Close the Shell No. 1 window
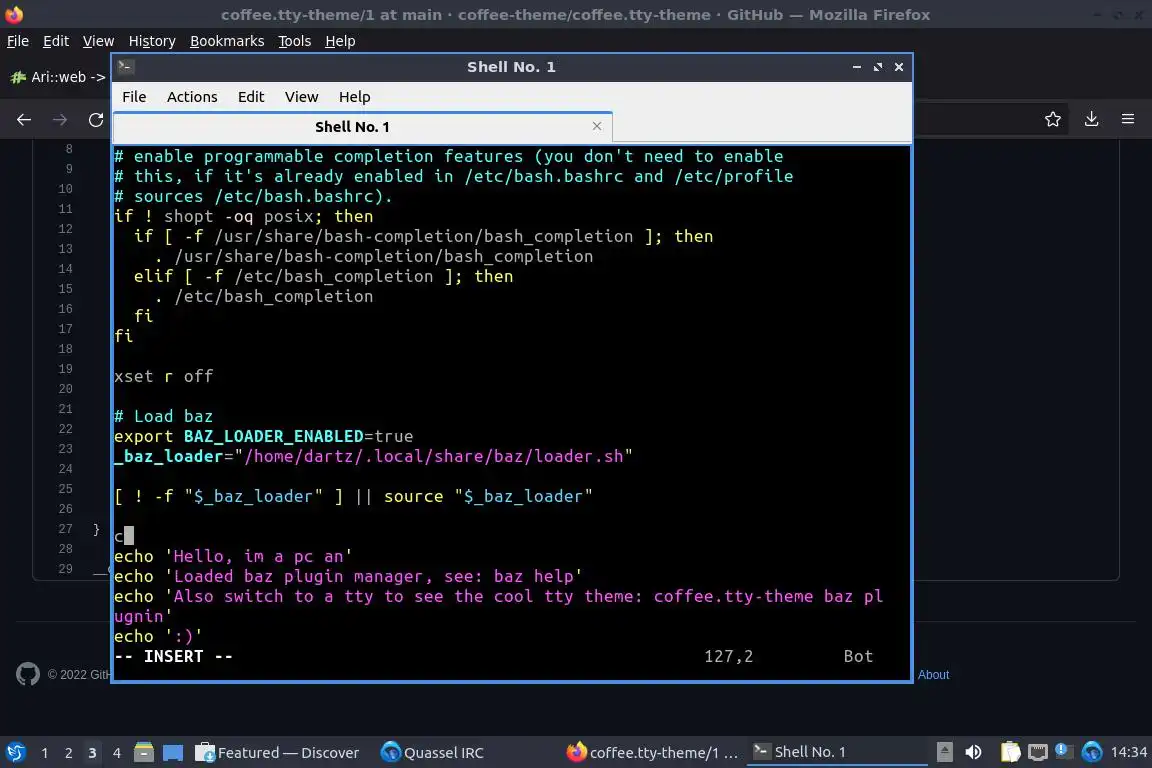The image size is (1152, 768). (x=899, y=67)
